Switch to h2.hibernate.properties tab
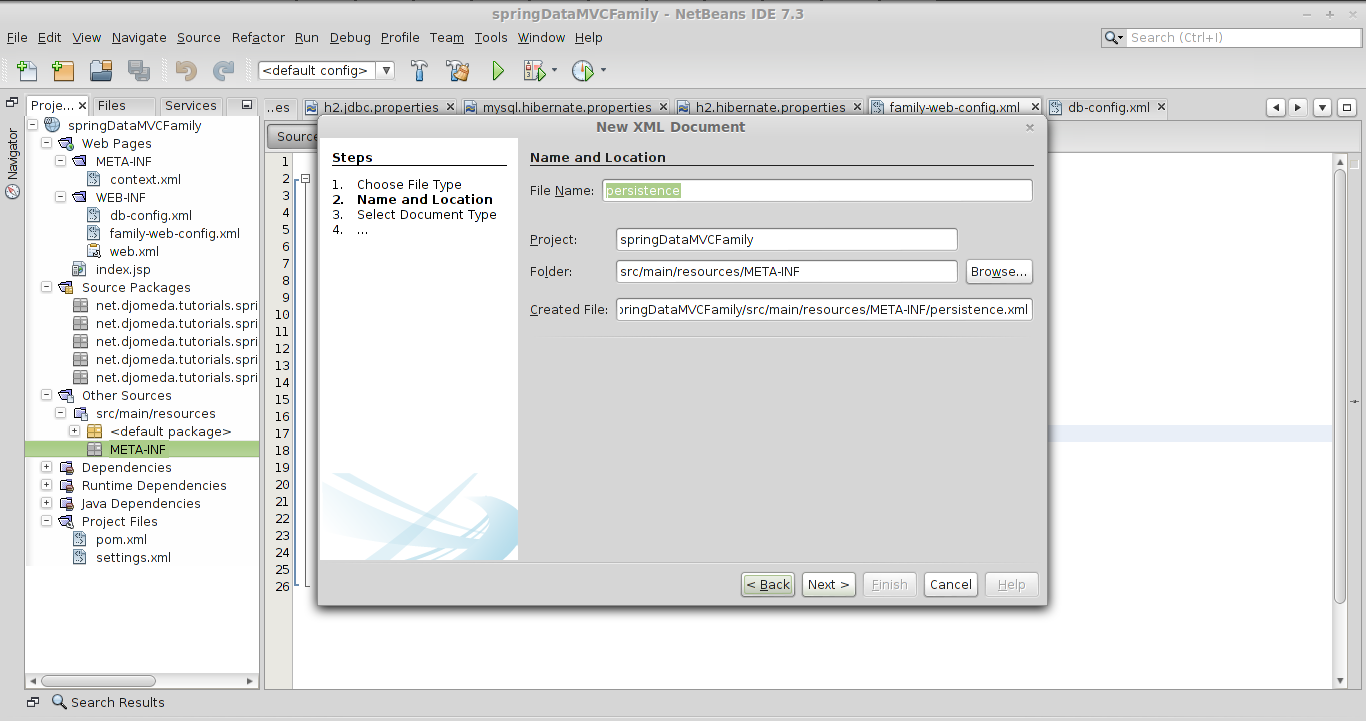 770,107
